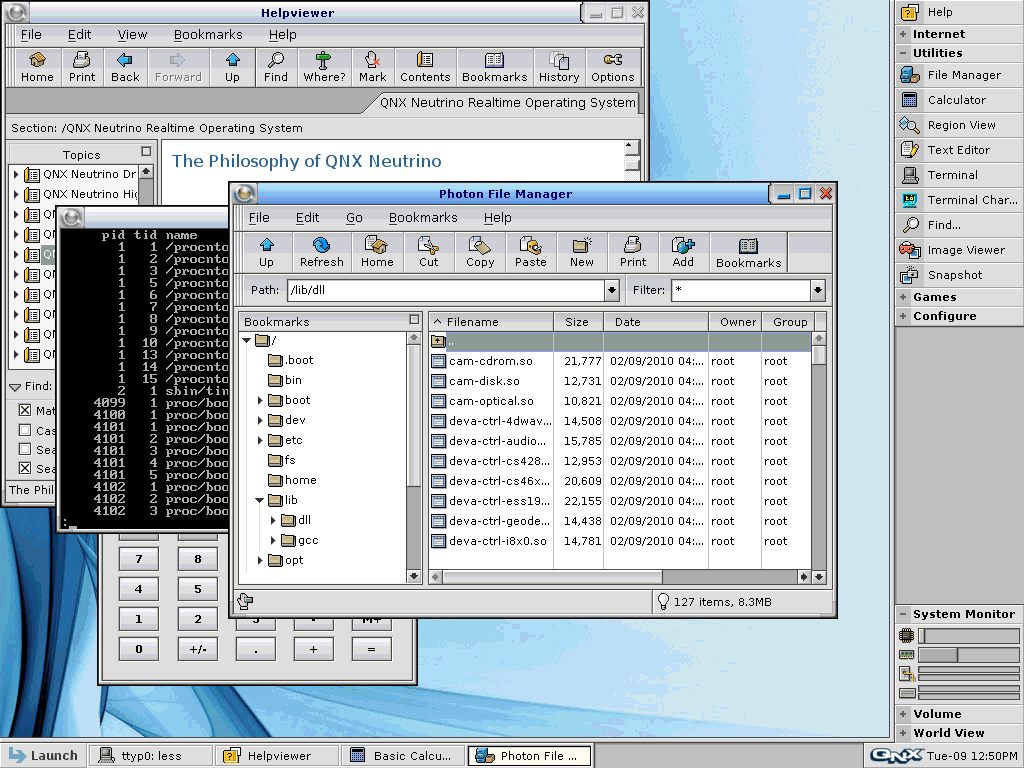Open Bookmarks from the File Manager toolbar
The image size is (1024, 768).
(x=747, y=251)
